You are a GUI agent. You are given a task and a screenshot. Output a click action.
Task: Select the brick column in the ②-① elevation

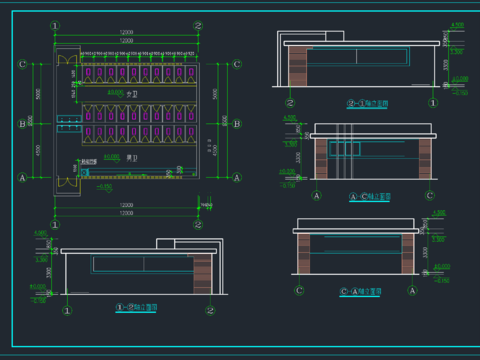click(297, 66)
